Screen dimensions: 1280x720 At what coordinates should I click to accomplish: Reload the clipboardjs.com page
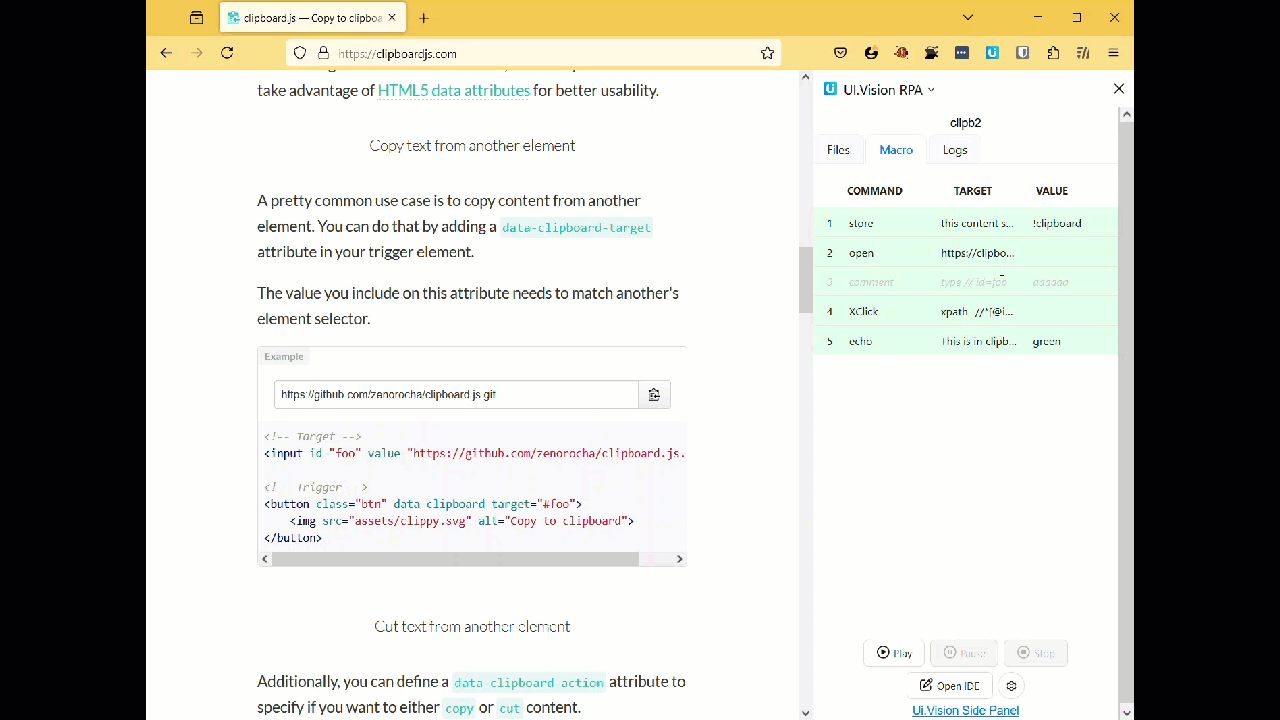[228, 53]
